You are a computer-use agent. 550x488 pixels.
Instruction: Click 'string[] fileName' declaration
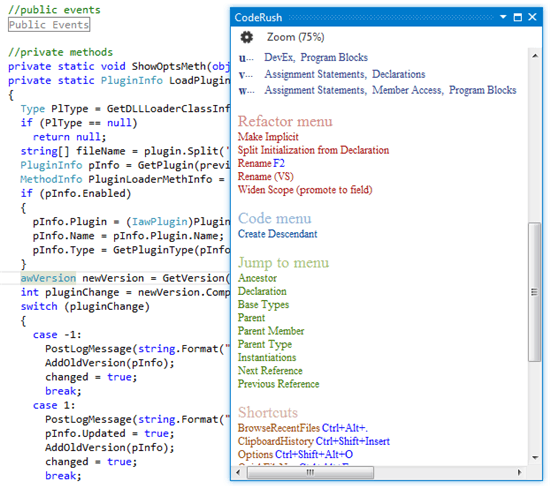tap(73, 152)
